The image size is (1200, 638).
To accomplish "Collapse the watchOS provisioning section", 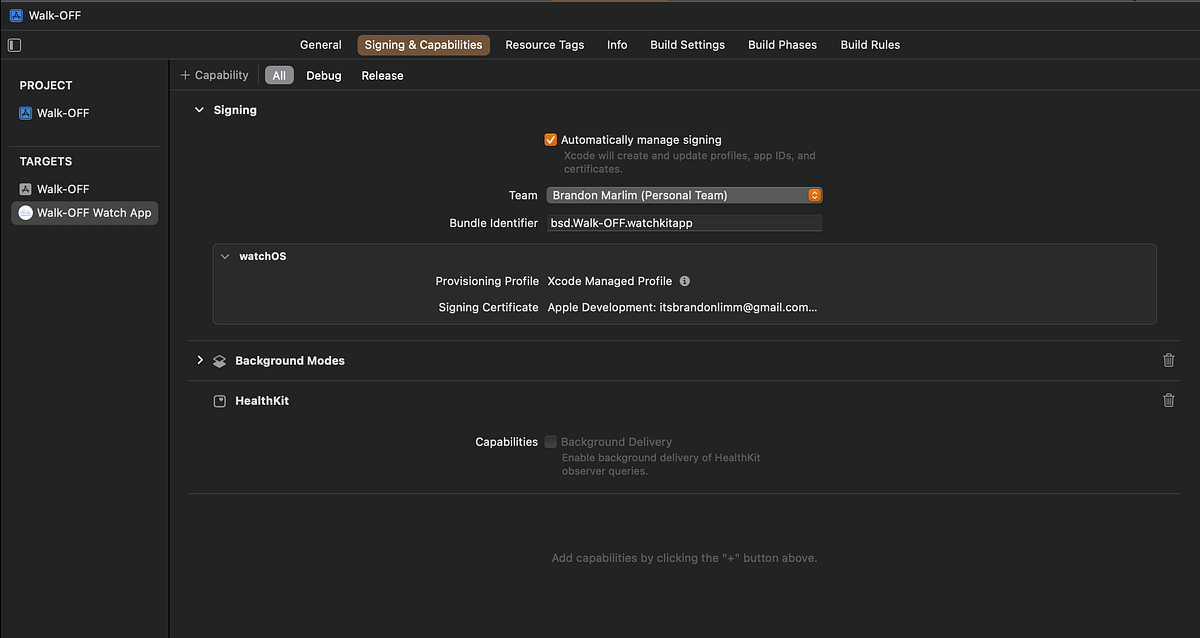I will [x=224, y=256].
